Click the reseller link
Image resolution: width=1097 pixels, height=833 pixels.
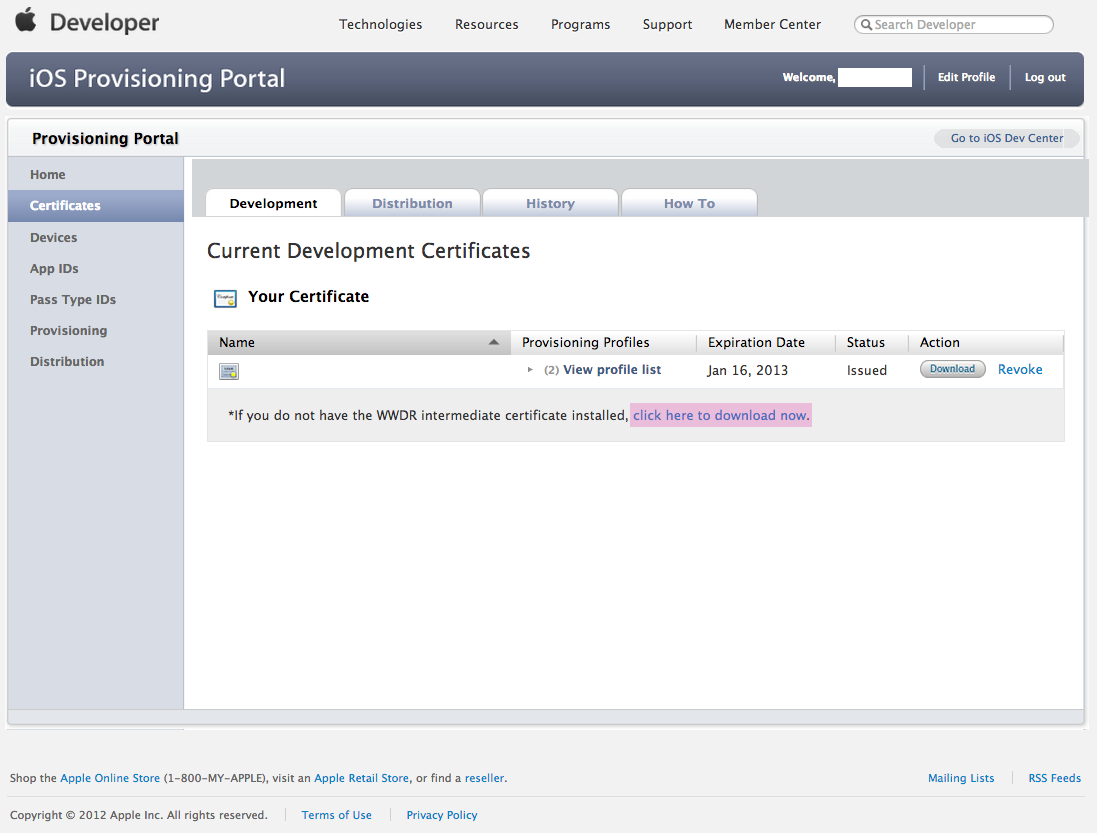pyautogui.click(x=484, y=778)
